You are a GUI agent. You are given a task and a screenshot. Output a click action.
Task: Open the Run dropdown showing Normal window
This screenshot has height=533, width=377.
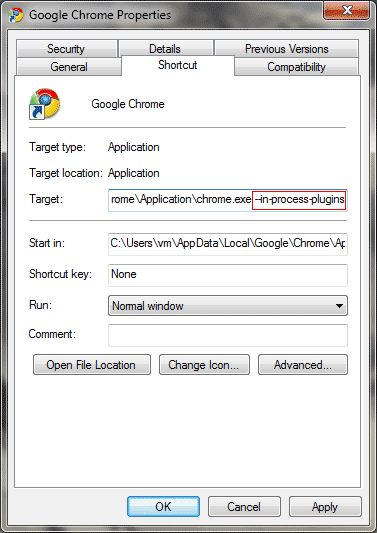228,305
